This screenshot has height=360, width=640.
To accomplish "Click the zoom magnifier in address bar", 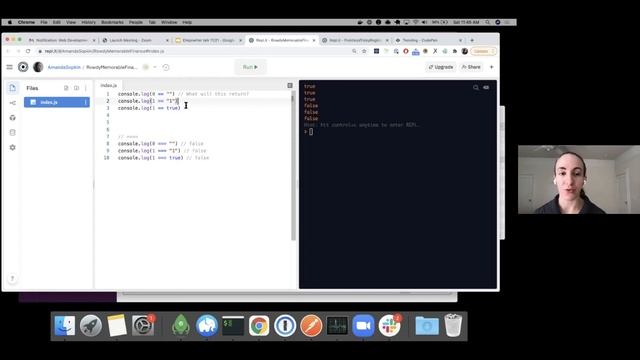I will click(x=354, y=51).
